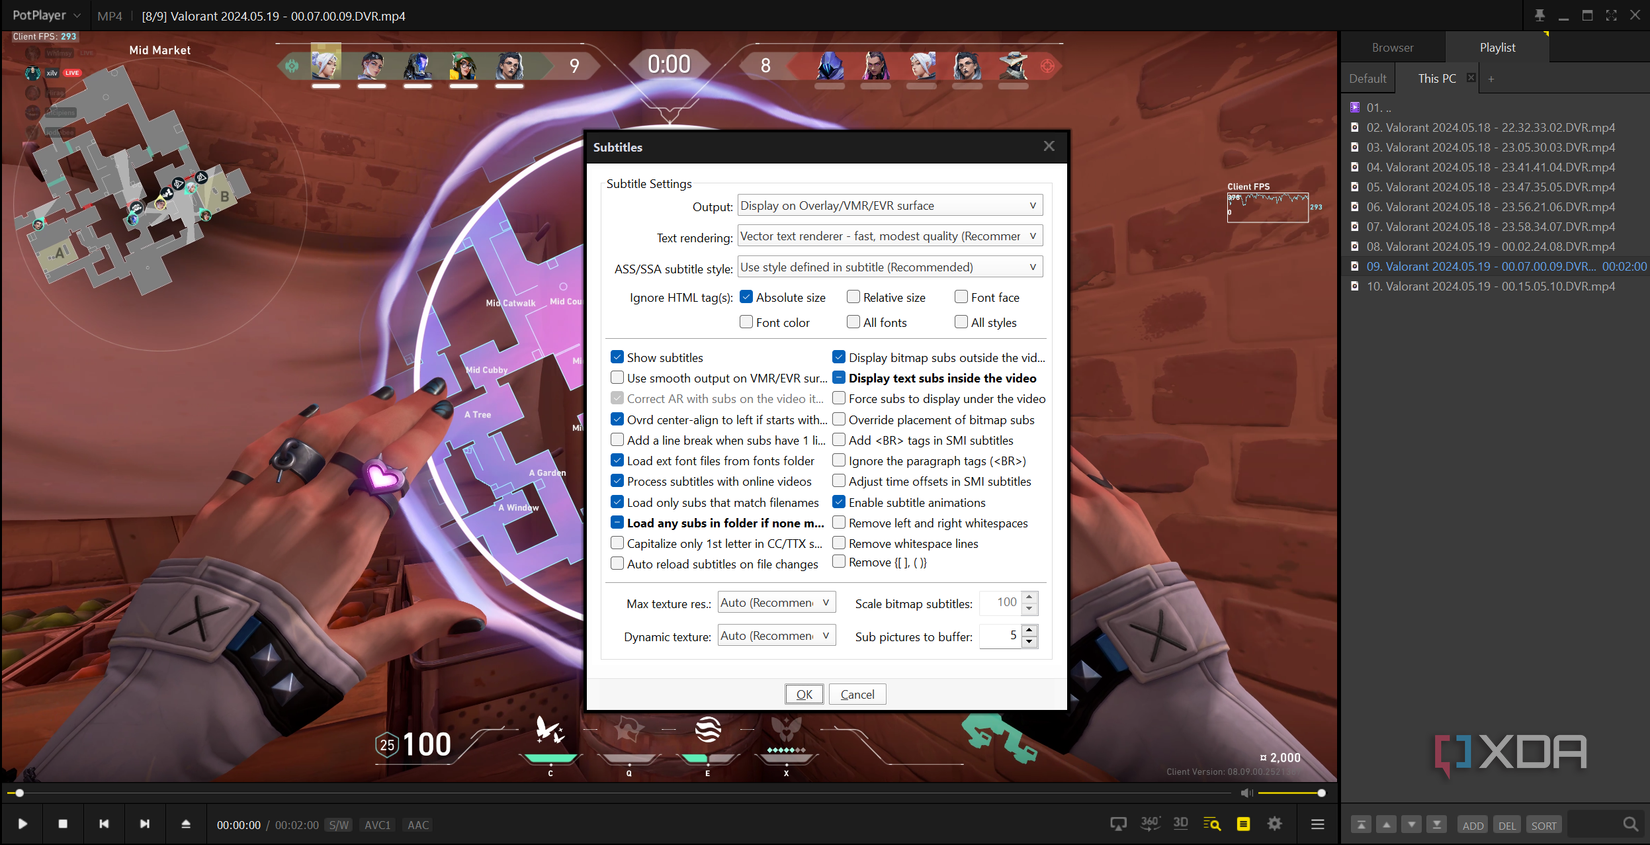Click OK in the Subtitles dialog
The width and height of the screenshot is (1650, 845).
804,694
